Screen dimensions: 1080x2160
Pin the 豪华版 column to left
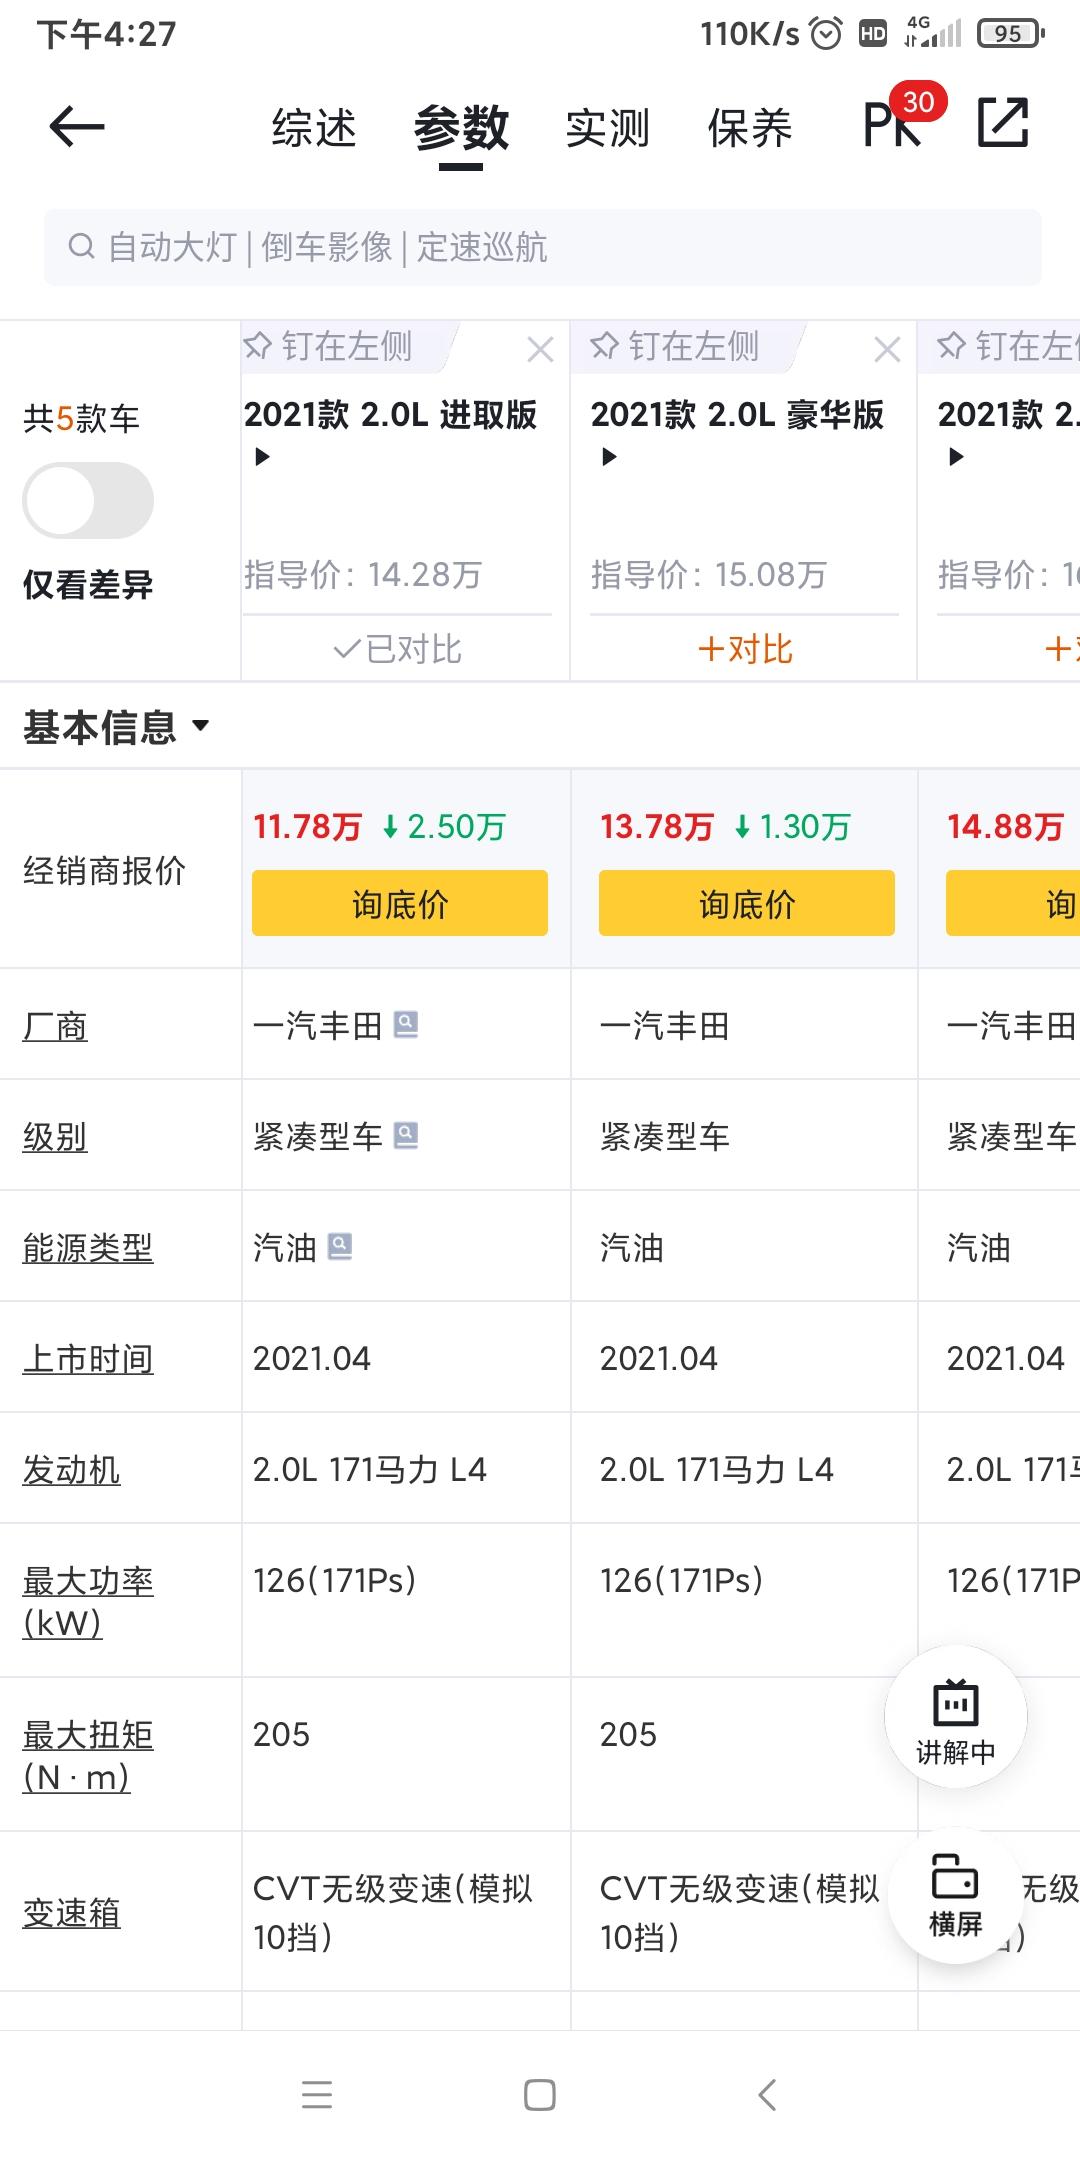(676, 346)
